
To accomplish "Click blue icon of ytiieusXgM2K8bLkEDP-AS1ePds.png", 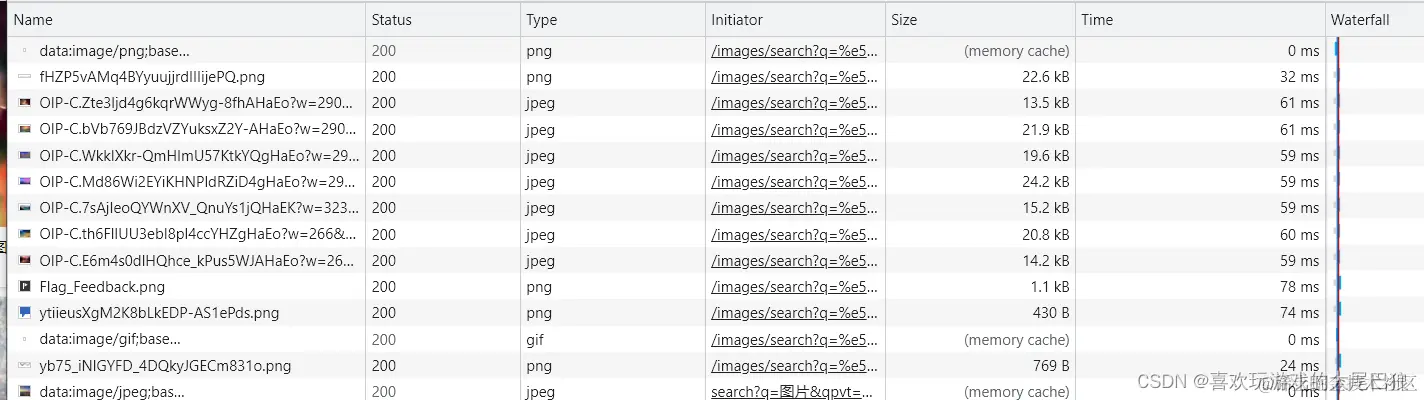I will click(25, 313).
